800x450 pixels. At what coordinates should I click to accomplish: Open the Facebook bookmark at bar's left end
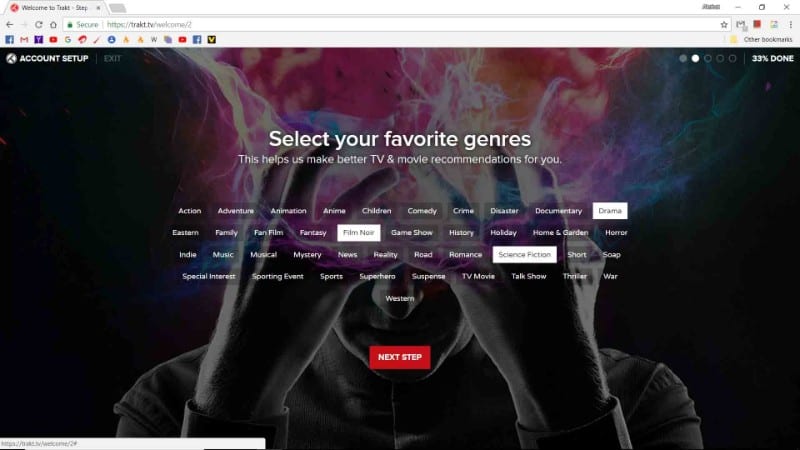9,39
